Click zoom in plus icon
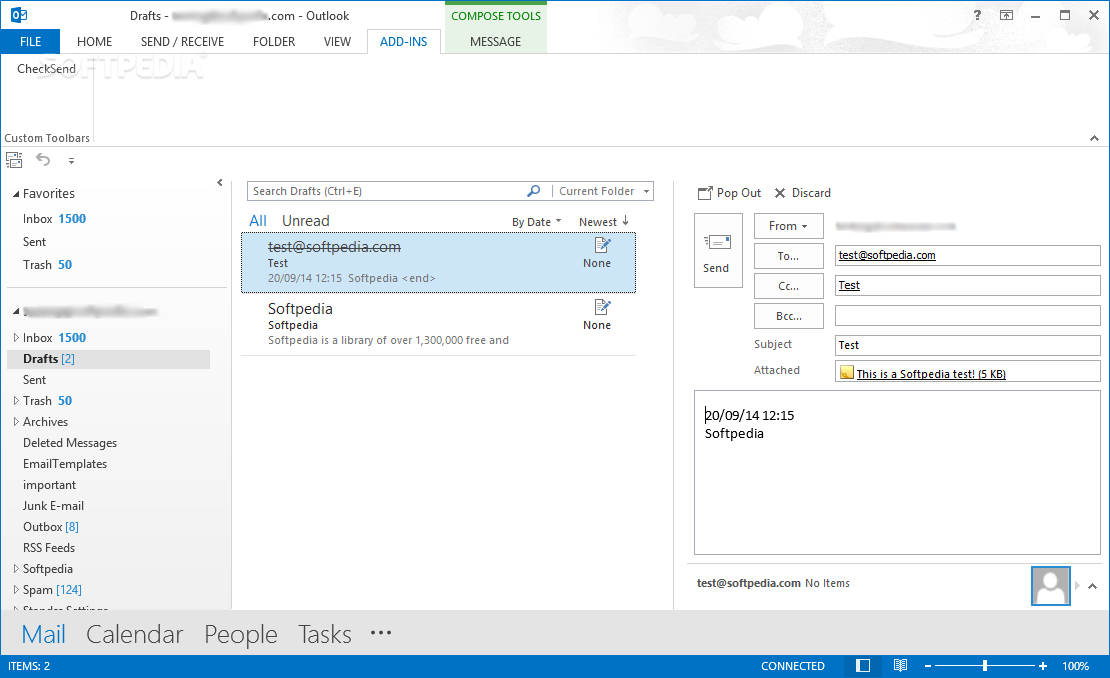 pyautogui.click(x=1043, y=666)
